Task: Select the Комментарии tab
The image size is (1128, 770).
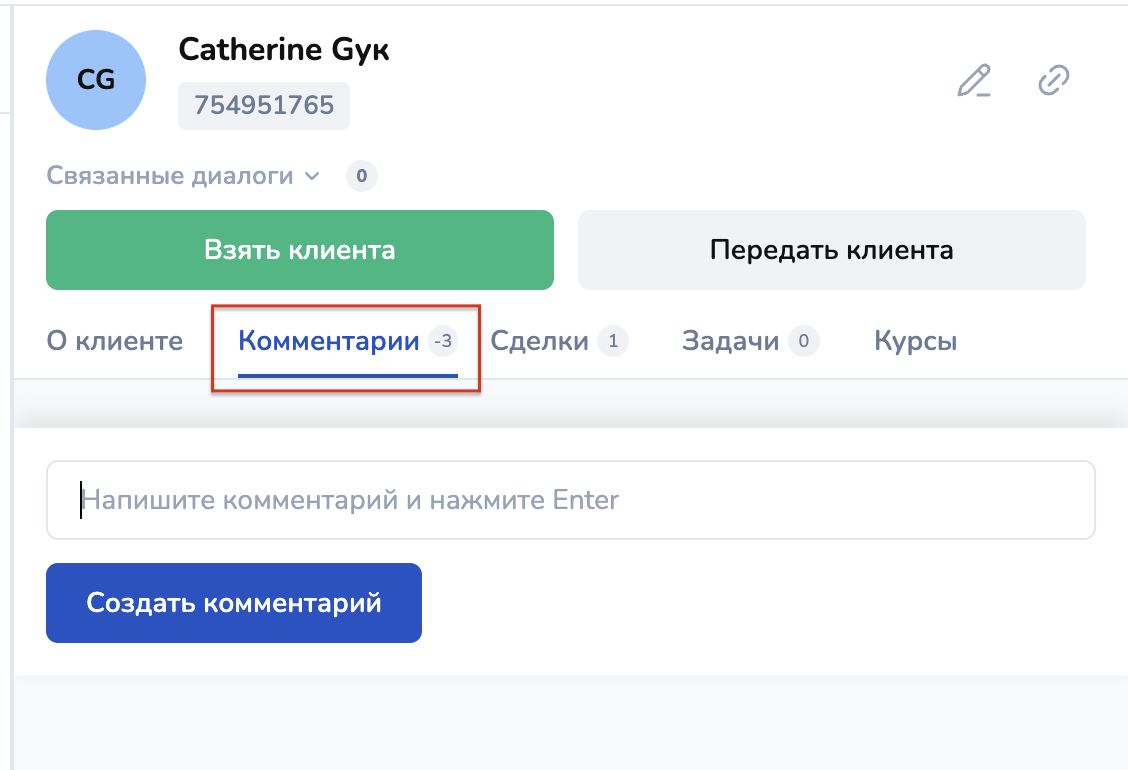Action: (329, 342)
